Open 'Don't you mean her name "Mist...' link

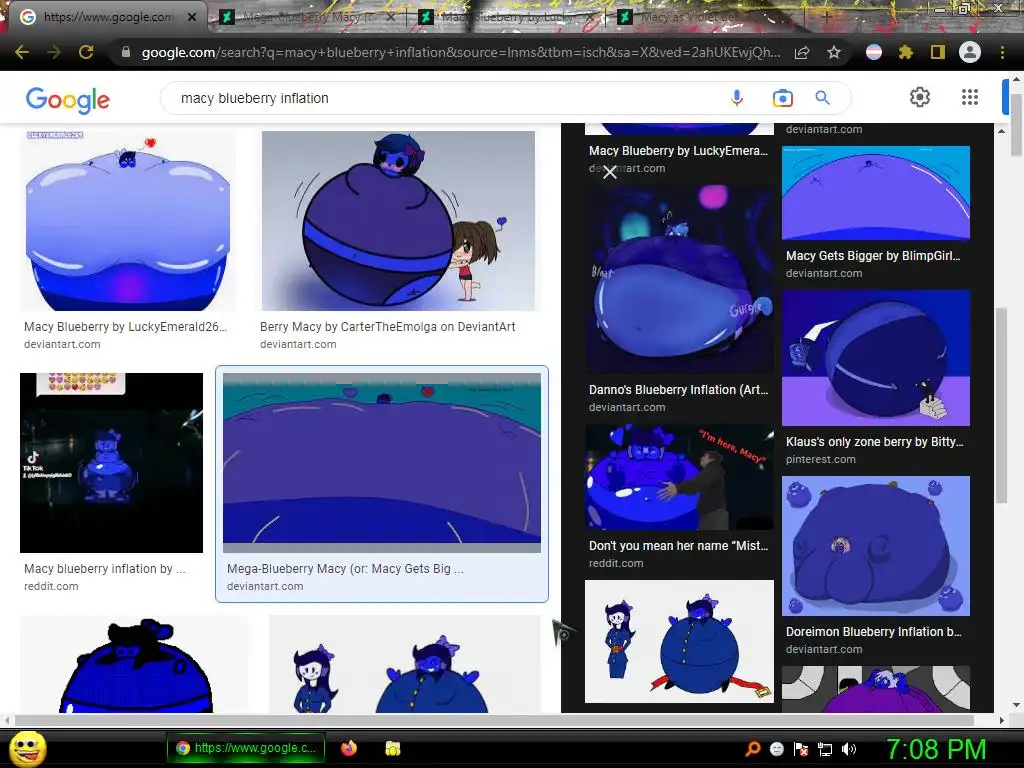pyautogui.click(x=679, y=546)
